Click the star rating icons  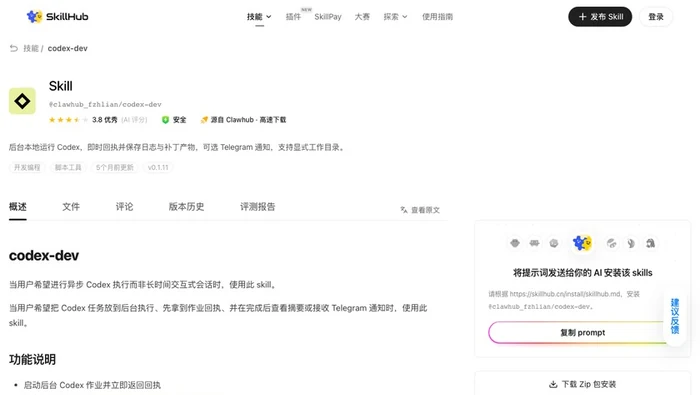68,120
